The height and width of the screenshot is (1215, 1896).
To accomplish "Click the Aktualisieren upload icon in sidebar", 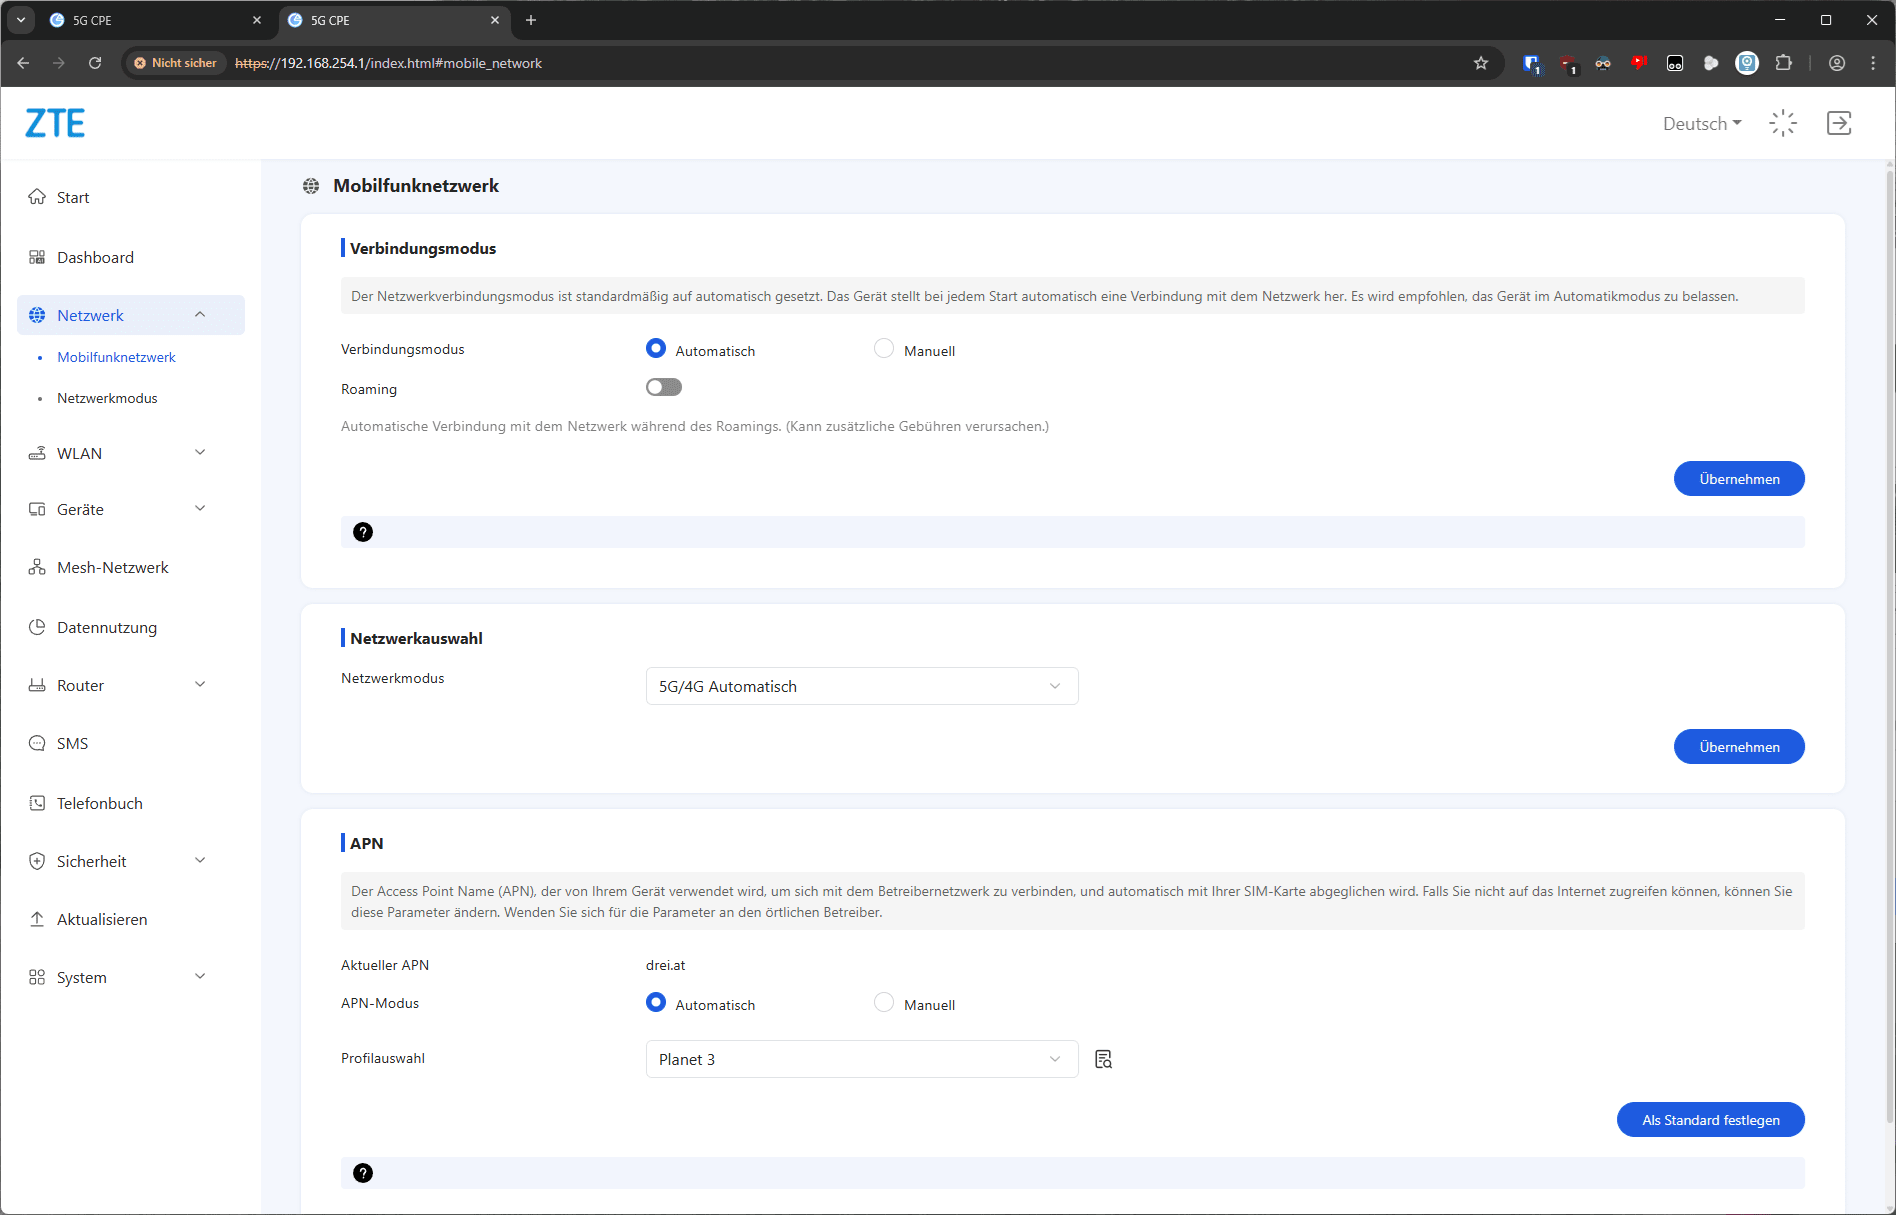I will pos(37,919).
